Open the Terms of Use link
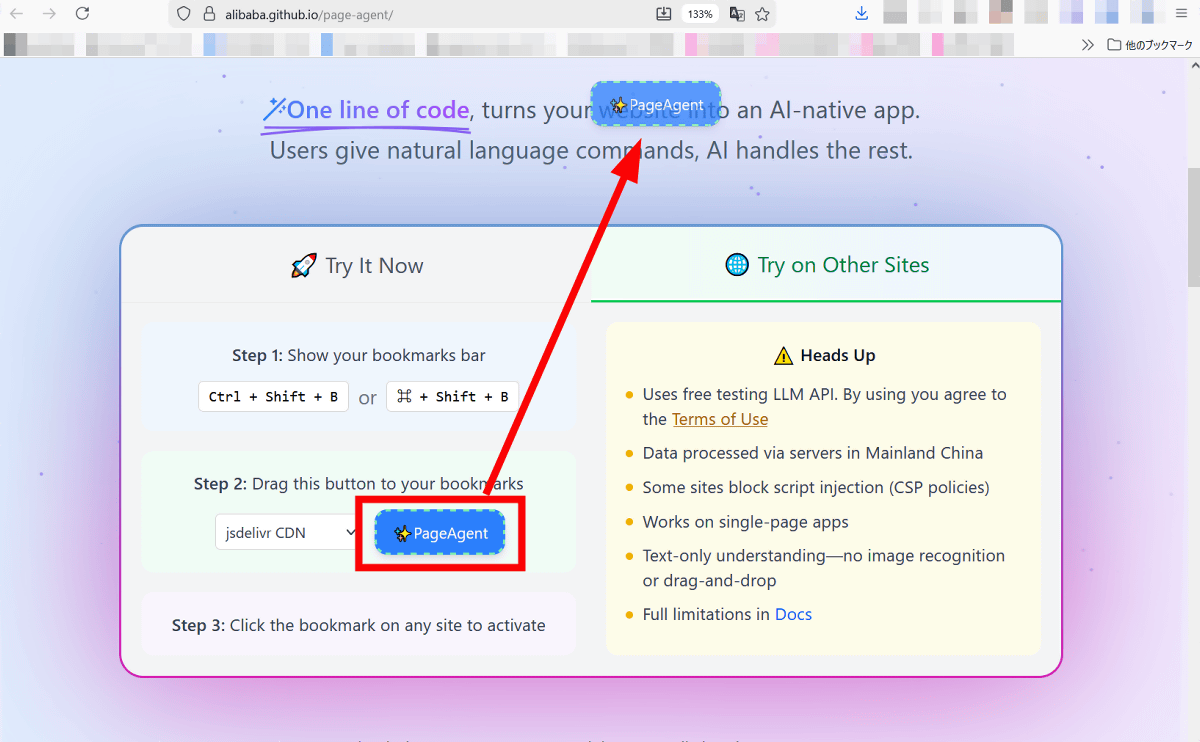The image size is (1200, 742). (x=720, y=419)
